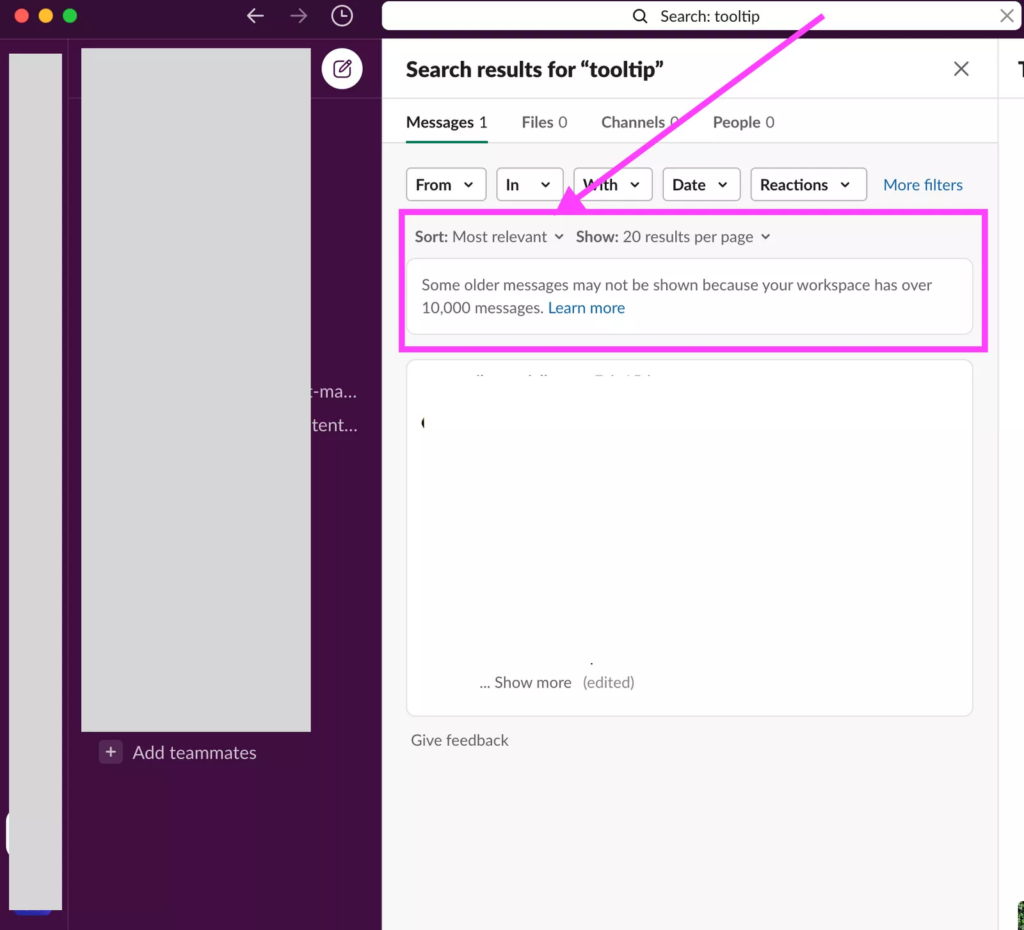Click Add teammates in sidebar

point(194,752)
